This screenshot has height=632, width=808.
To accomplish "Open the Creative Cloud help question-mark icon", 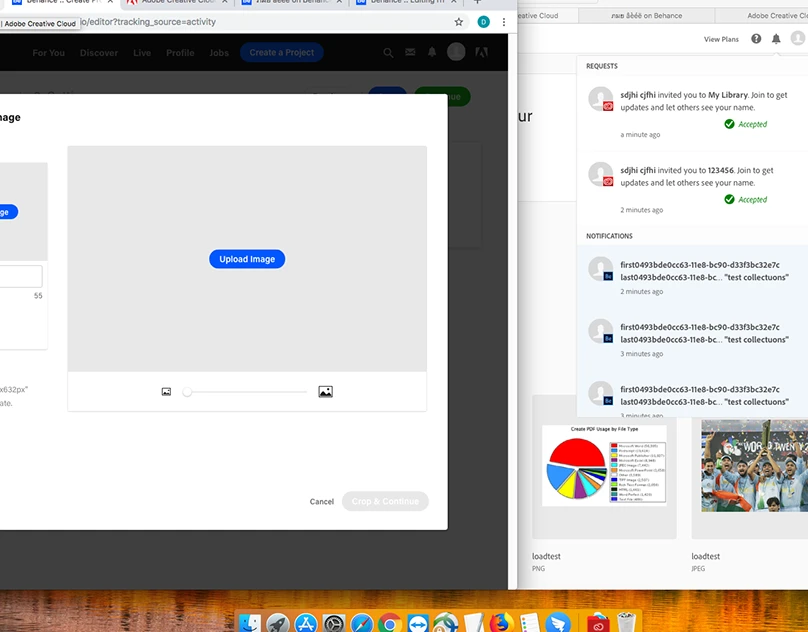I will pyautogui.click(x=756, y=39).
